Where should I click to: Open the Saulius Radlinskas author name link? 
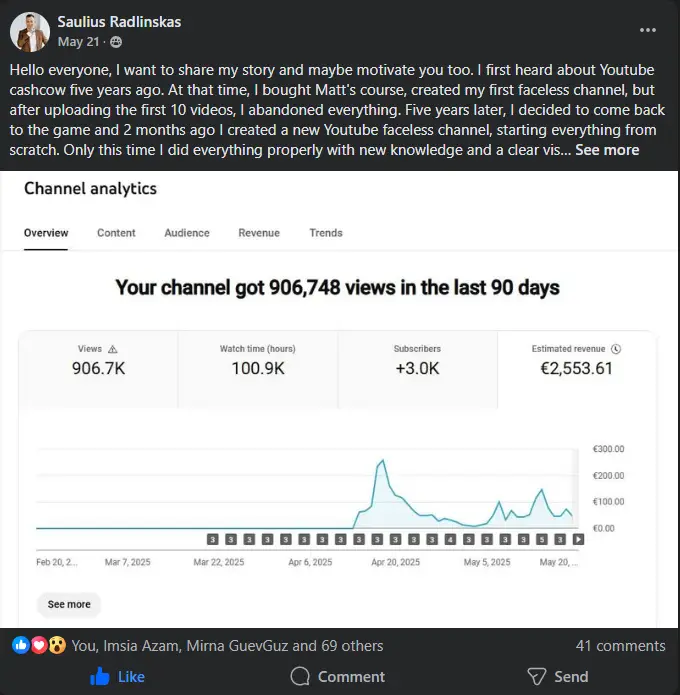pyautogui.click(x=120, y=22)
